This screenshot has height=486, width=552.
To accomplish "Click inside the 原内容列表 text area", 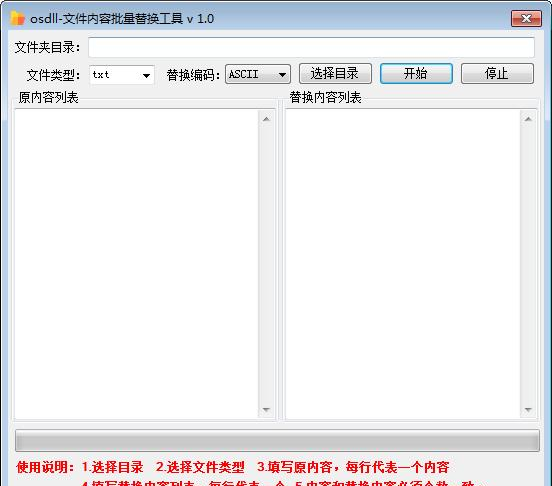I will coord(136,264).
